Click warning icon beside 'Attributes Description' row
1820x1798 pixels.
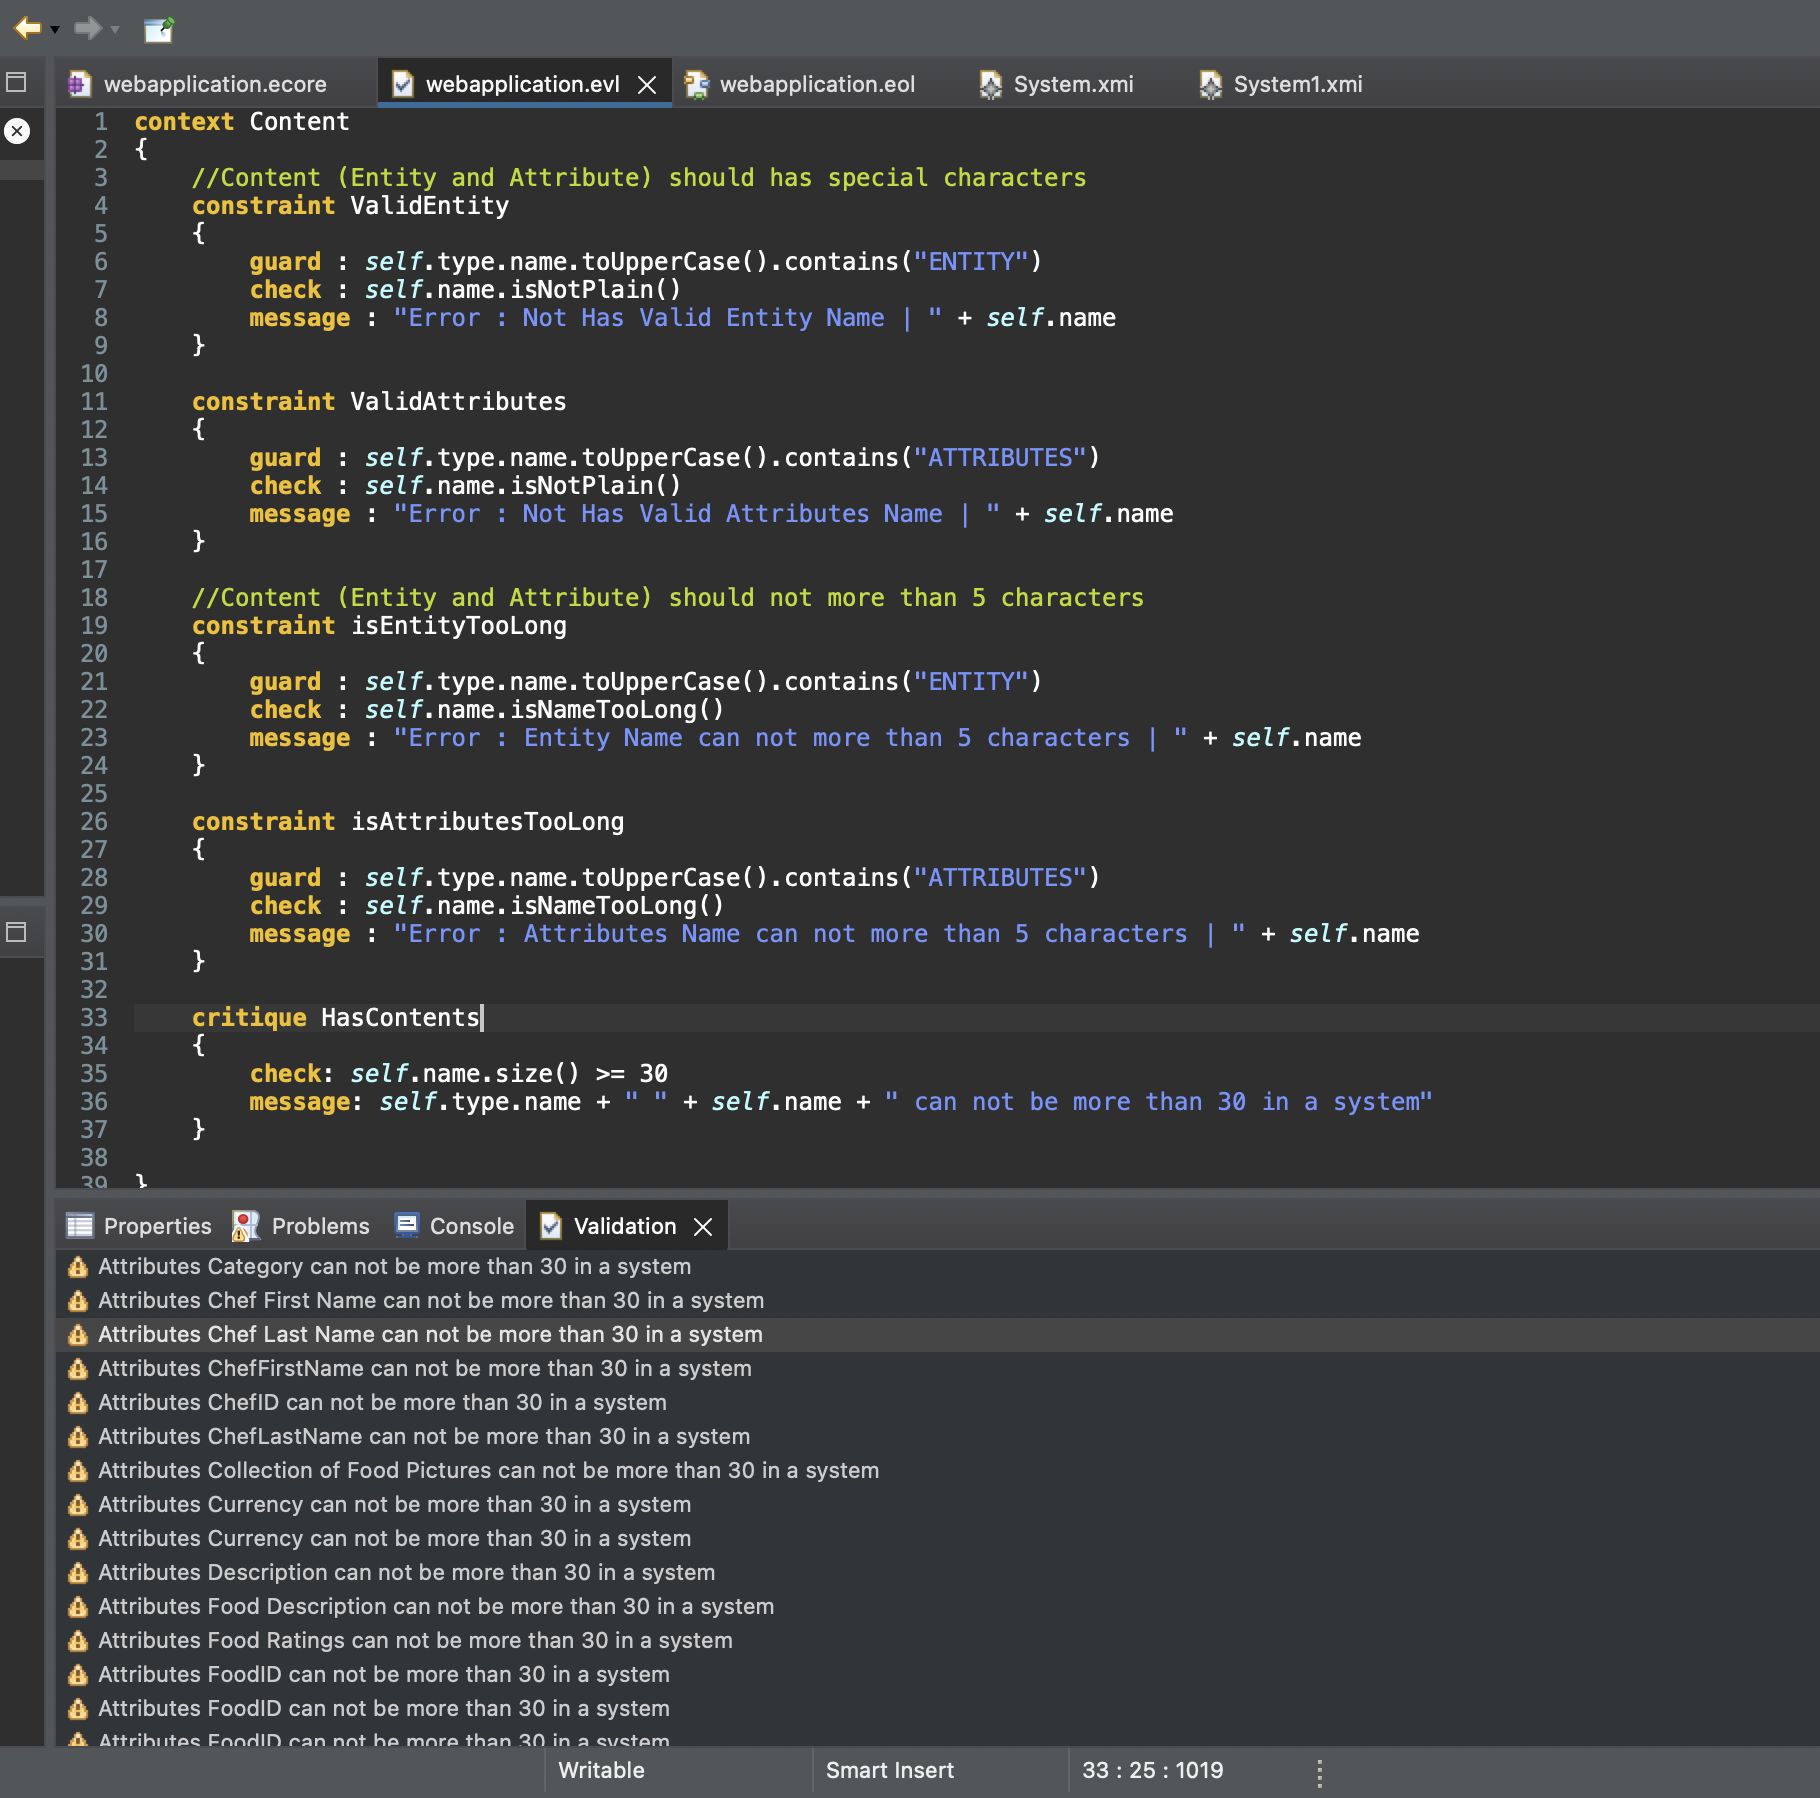(x=78, y=1573)
